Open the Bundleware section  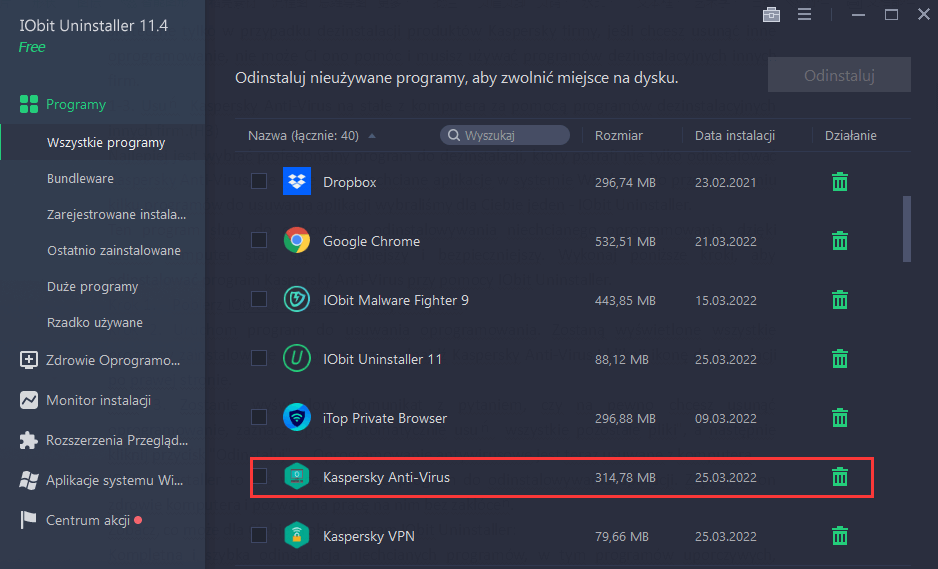coord(80,178)
